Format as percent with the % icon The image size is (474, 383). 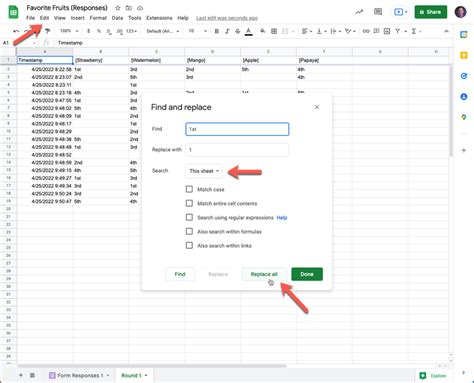[99, 31]
